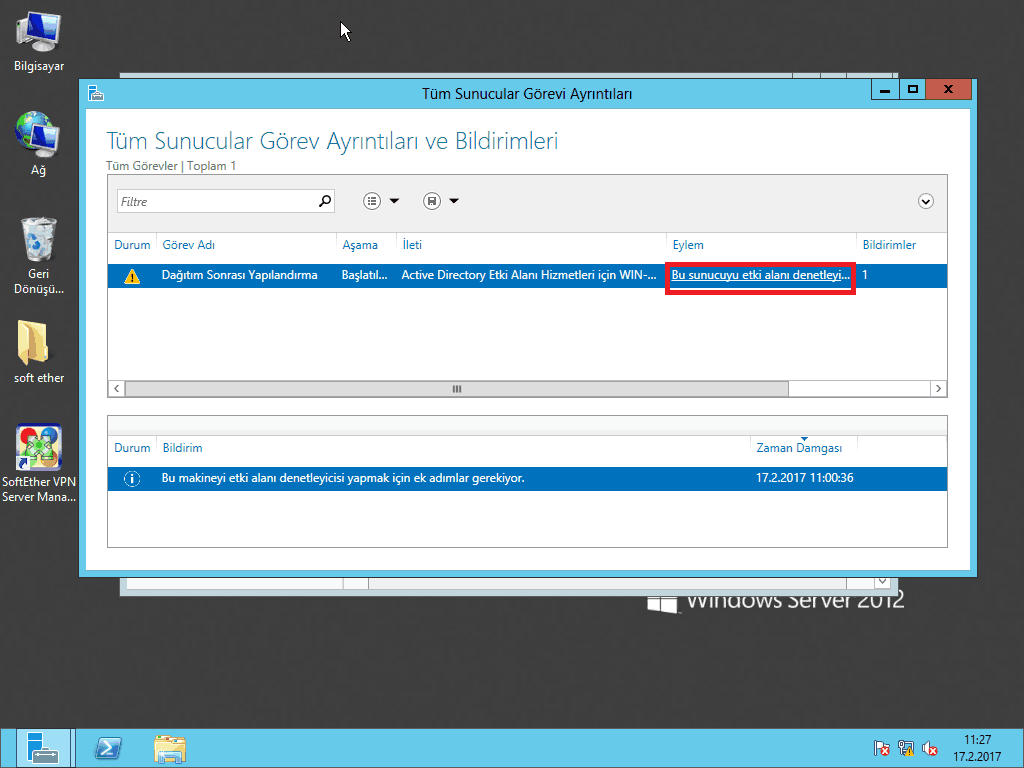Select the soft ether folder icon
Screen dimensions: 1024x768
pos(38,343)
